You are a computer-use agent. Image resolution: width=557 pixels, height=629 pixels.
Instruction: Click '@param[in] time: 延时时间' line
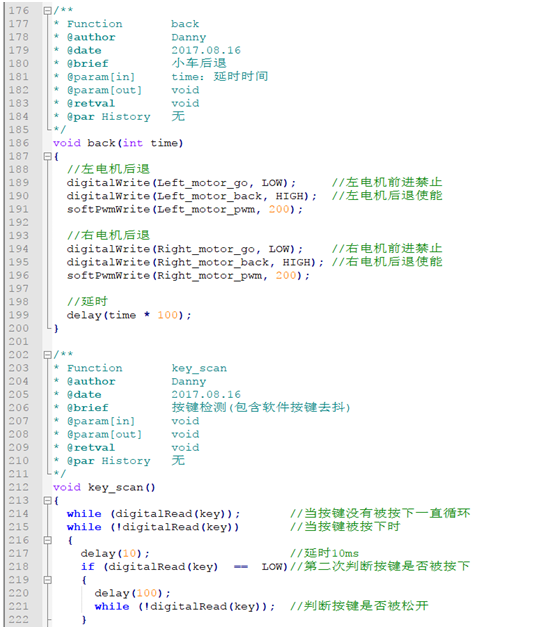(161, 77)
